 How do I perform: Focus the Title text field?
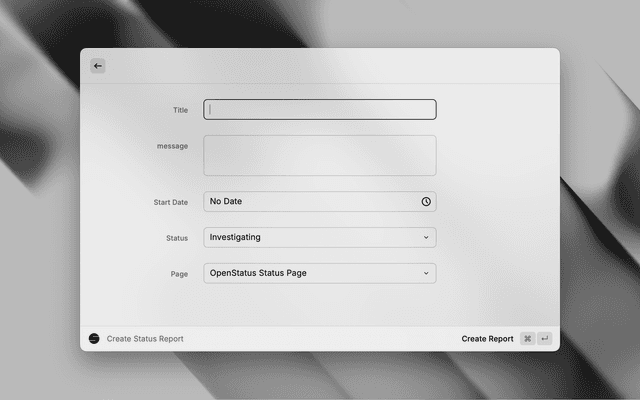(x=320, y=110)
